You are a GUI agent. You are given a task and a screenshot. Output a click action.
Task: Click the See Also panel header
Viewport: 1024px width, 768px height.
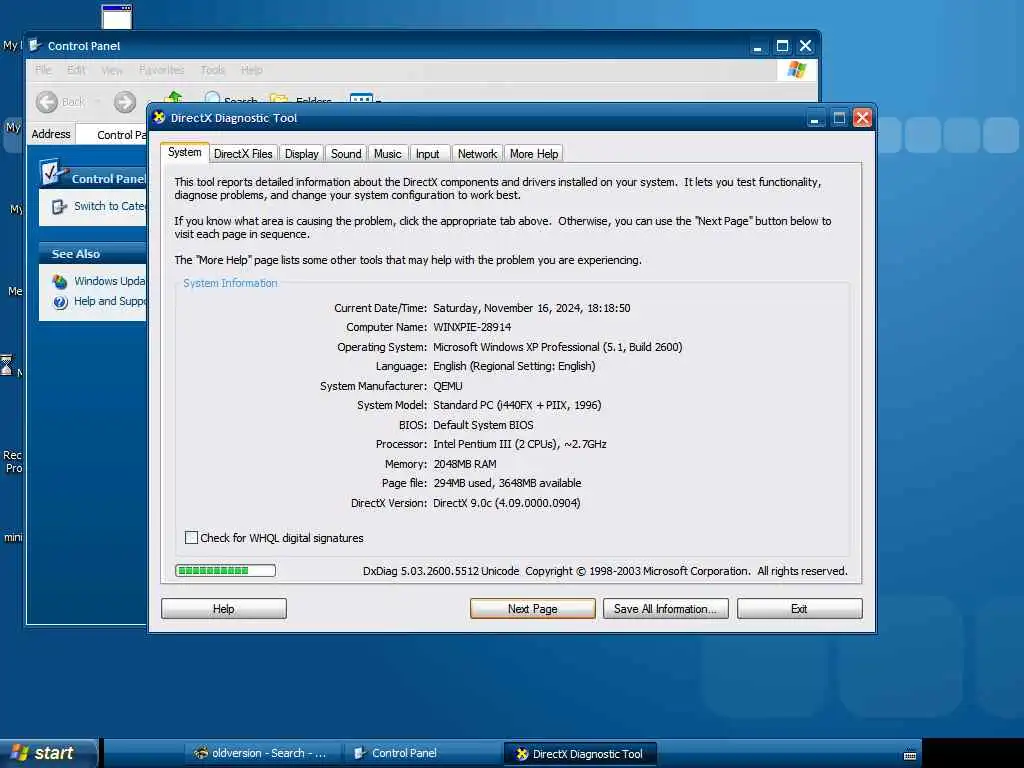(93, 253)
